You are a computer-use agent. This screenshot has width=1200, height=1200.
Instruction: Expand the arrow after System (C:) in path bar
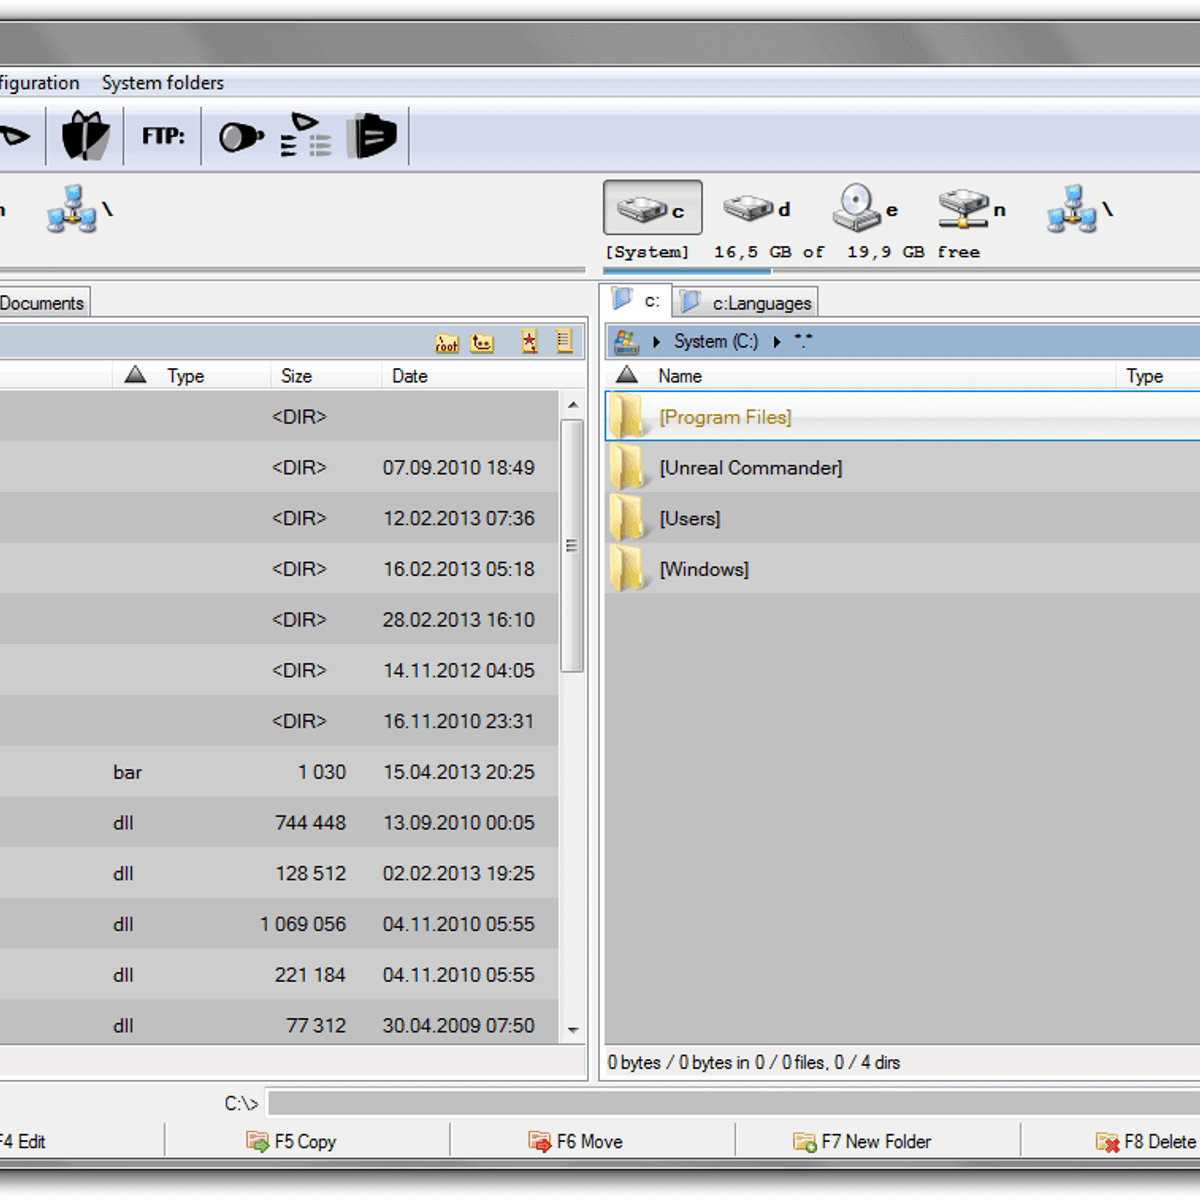pyautogui.click(x=777, y=342)
